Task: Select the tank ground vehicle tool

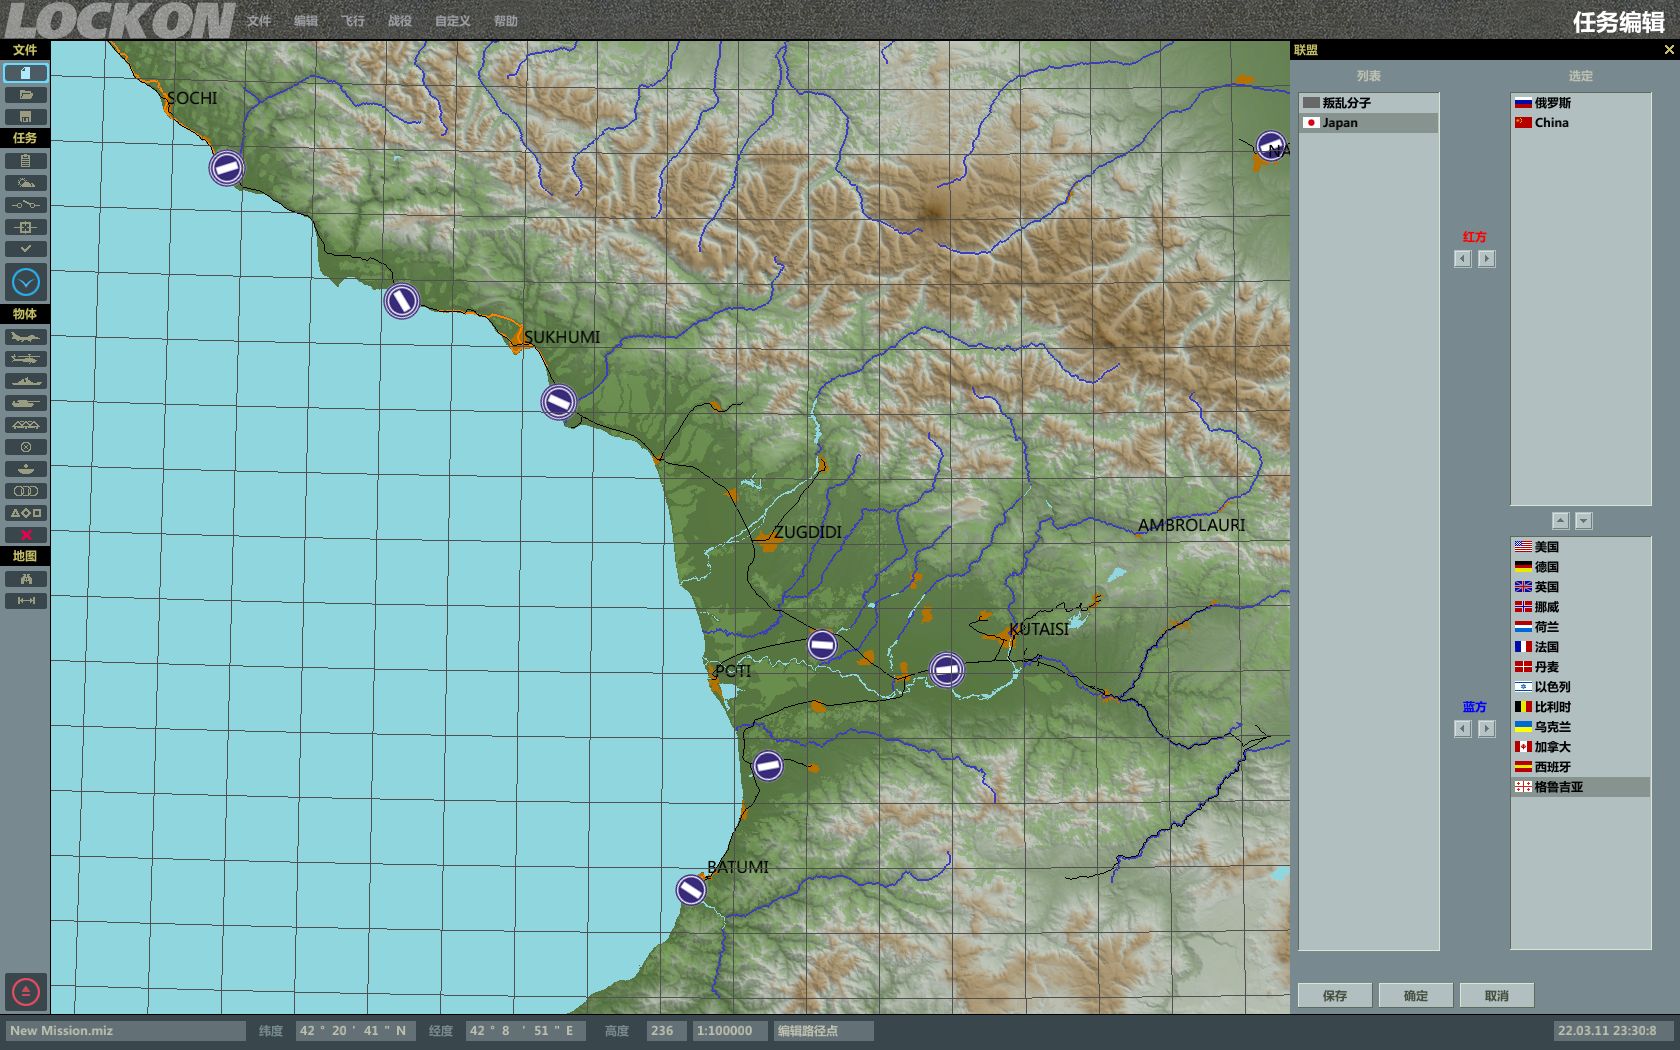Action: pos(25,403)
